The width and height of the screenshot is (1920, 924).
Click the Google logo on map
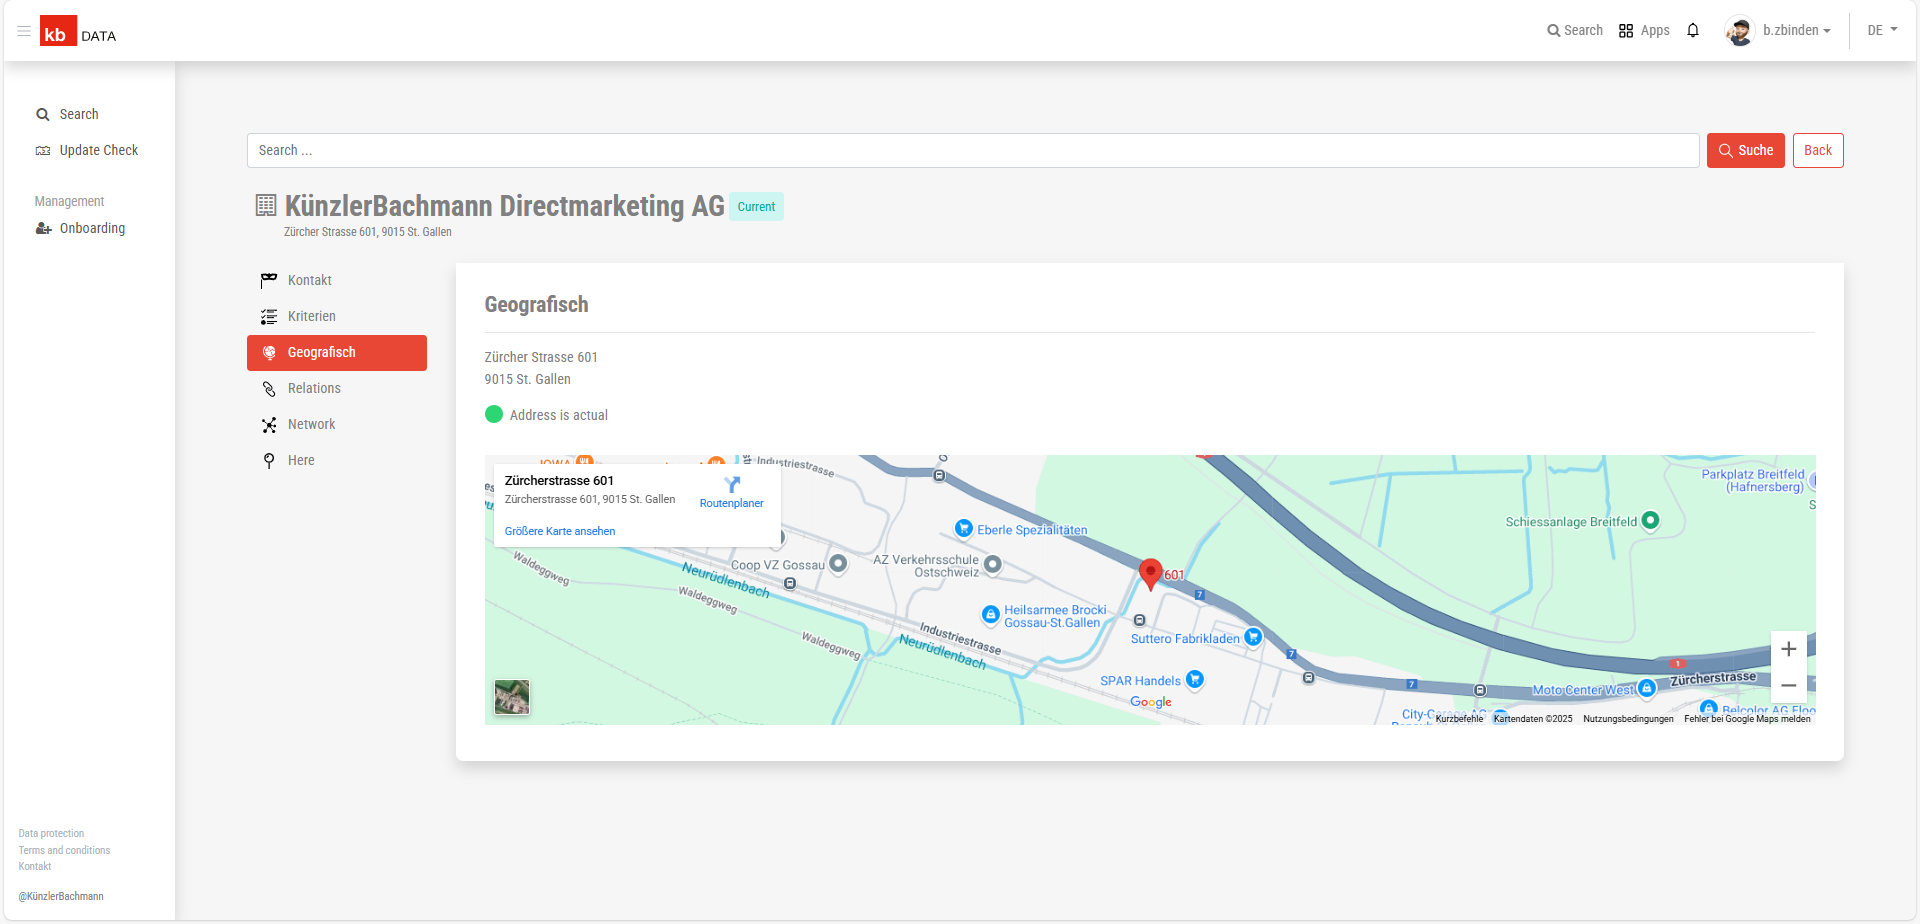[1151, 702]
